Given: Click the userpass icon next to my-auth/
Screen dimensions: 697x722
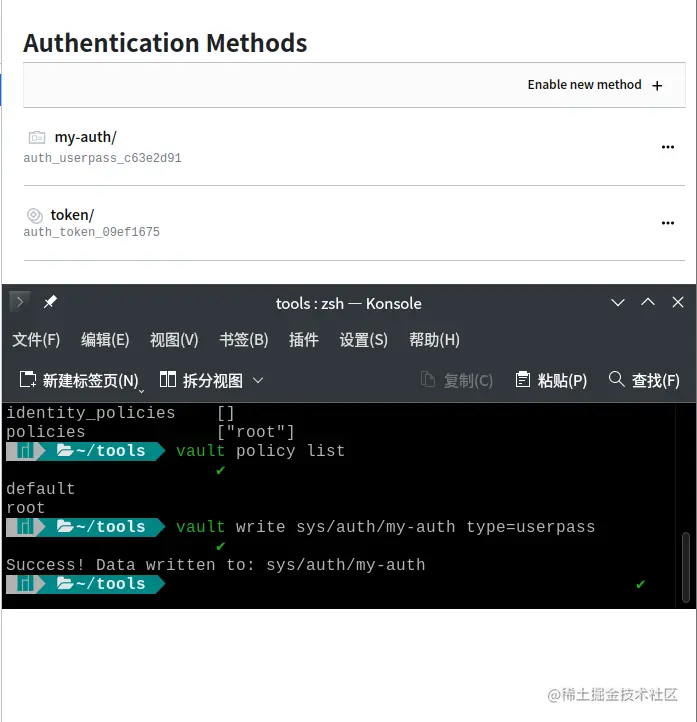Looking at the screenshot, I should (37, 137).
